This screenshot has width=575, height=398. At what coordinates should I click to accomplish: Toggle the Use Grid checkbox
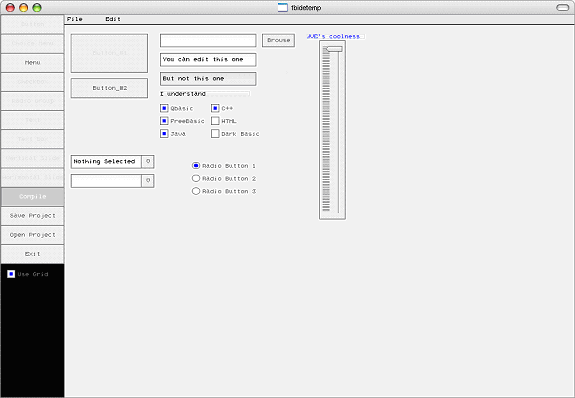(x=11, y=274)
